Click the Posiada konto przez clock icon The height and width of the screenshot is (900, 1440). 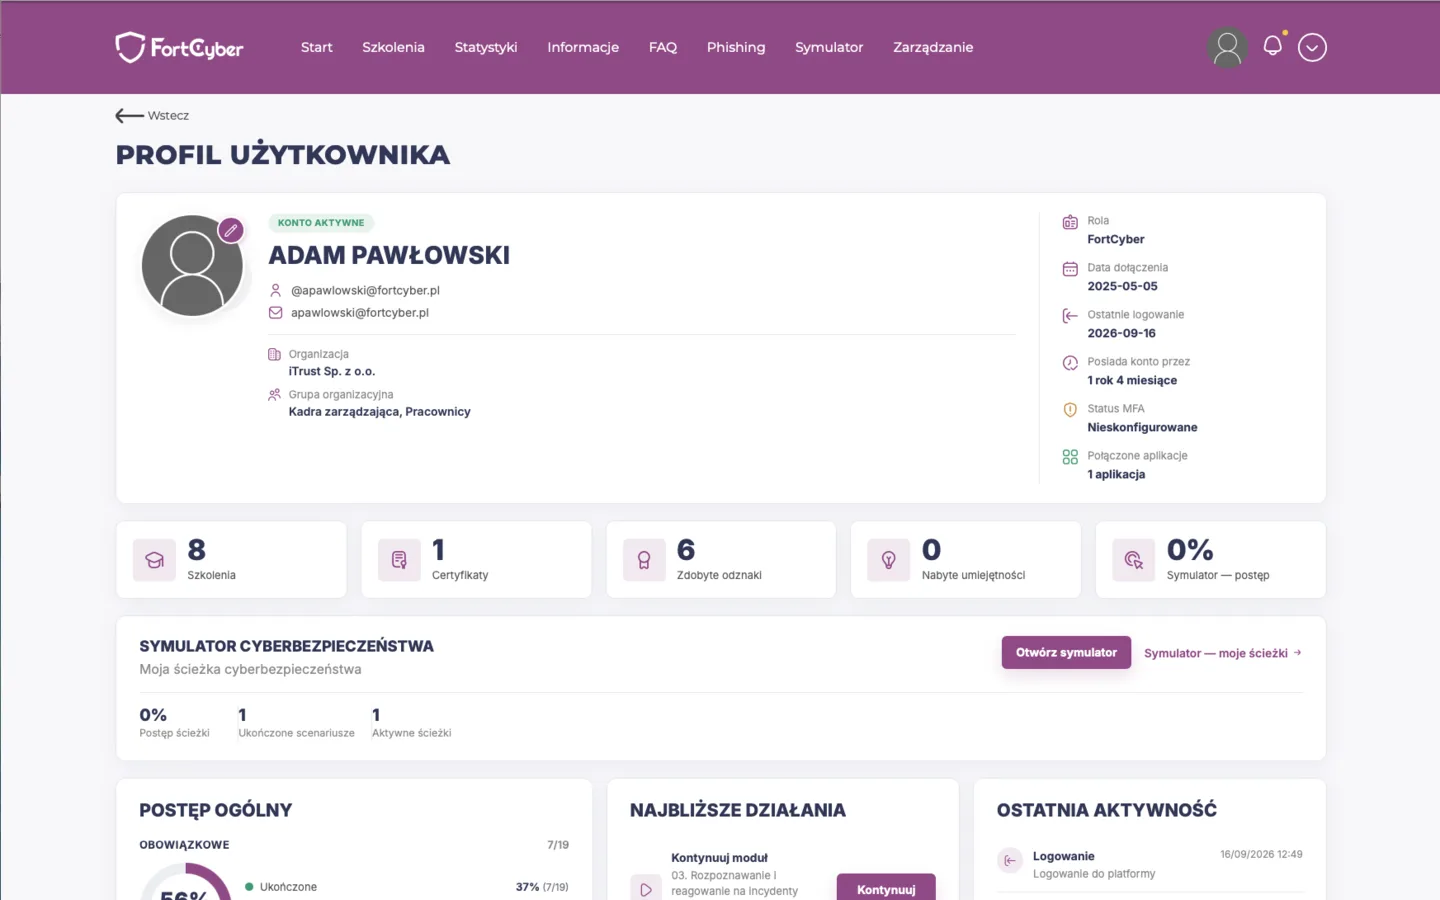tap(1070, 363)
